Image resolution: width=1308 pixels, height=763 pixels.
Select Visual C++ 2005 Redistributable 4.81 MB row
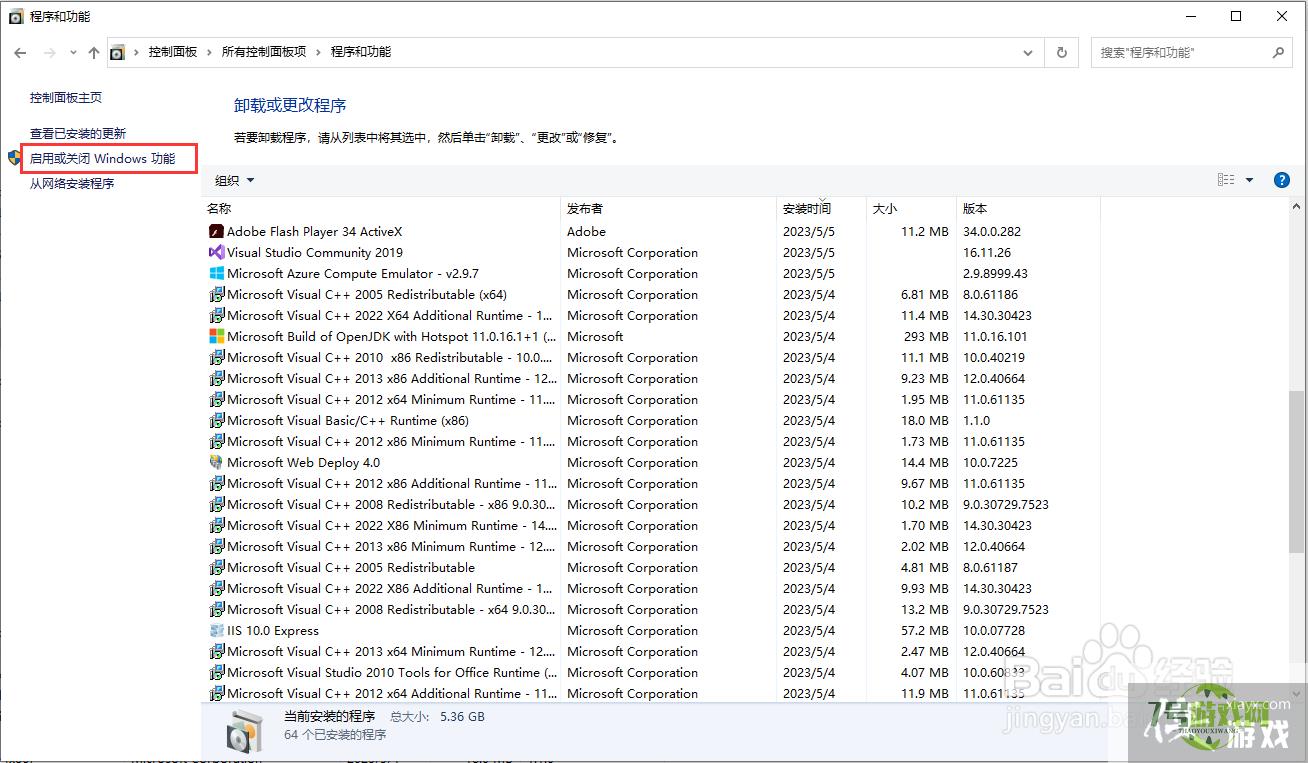(651, 567)
